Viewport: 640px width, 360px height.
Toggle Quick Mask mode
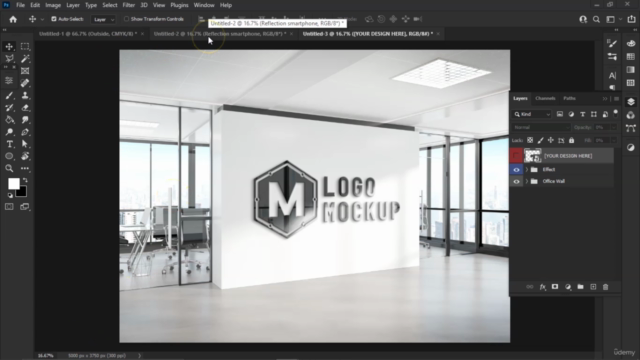tap(9, 207)
